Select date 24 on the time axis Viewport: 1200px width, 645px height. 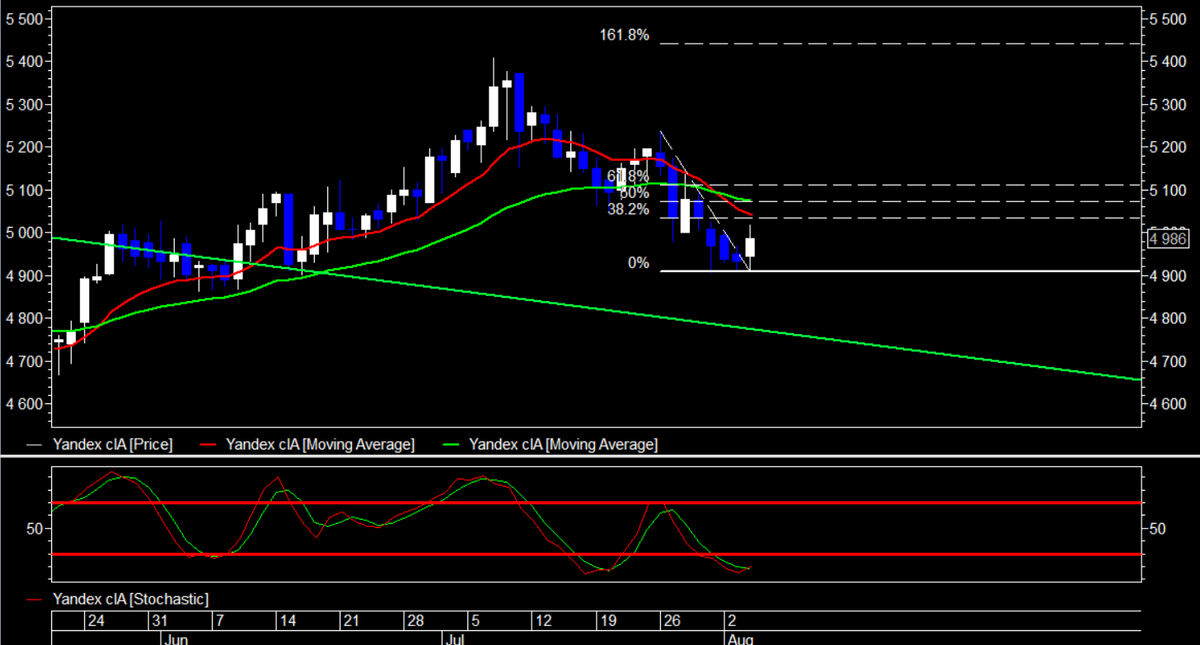point(96,621)
